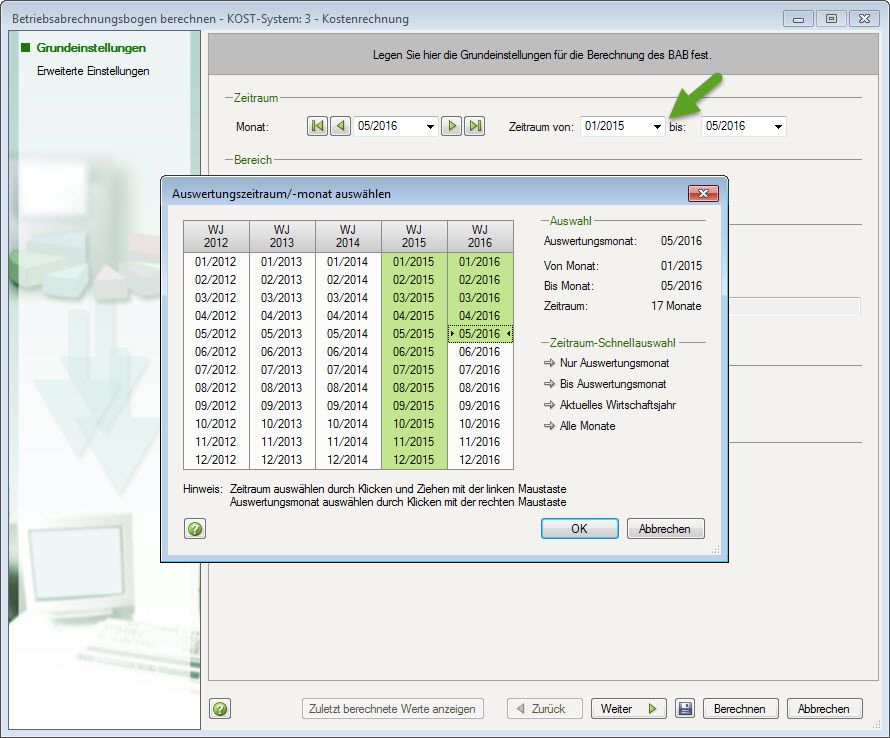
Task: Confirm selection with OK button
Action: tap(579, 529)
